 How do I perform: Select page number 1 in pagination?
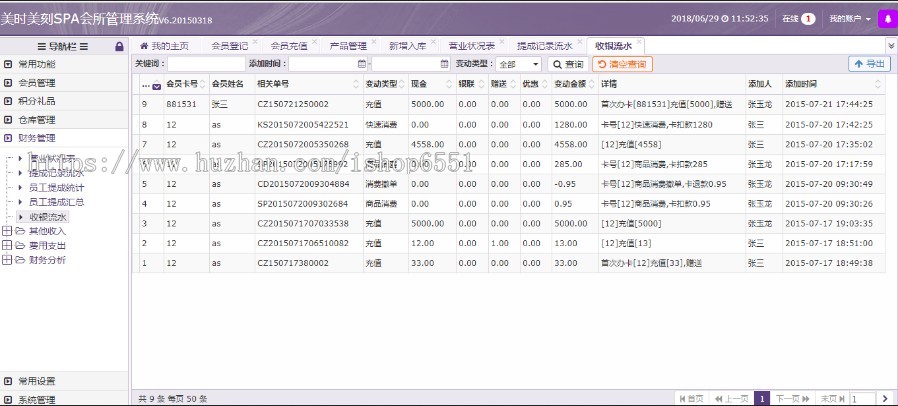click(762, 399)
